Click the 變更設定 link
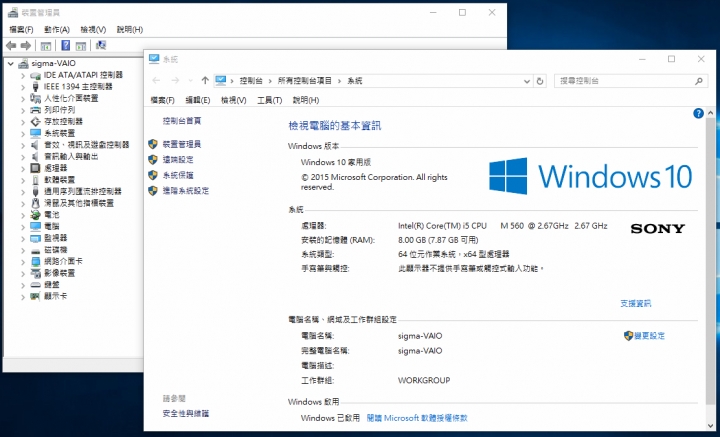Viewport: 720px width, 437px height. tap(649, 336)
